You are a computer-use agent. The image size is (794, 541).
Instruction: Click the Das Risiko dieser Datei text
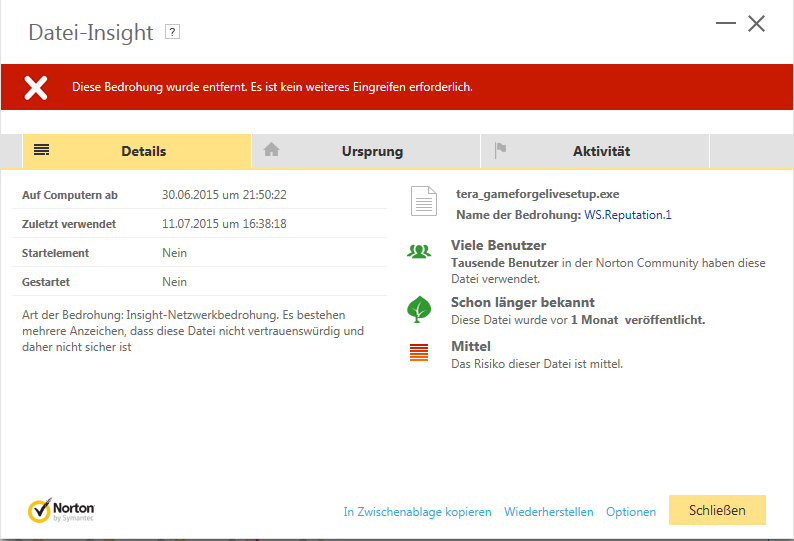click(537, 364)
